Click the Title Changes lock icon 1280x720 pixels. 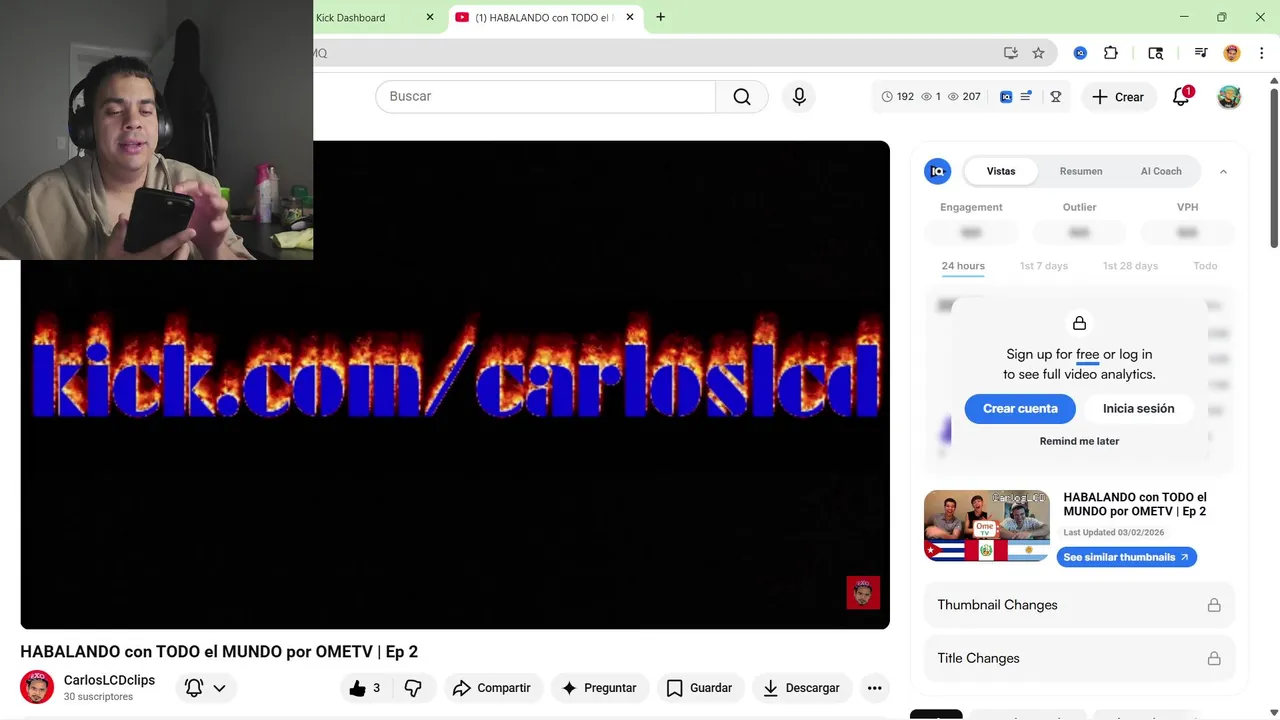pos(1213,658)
